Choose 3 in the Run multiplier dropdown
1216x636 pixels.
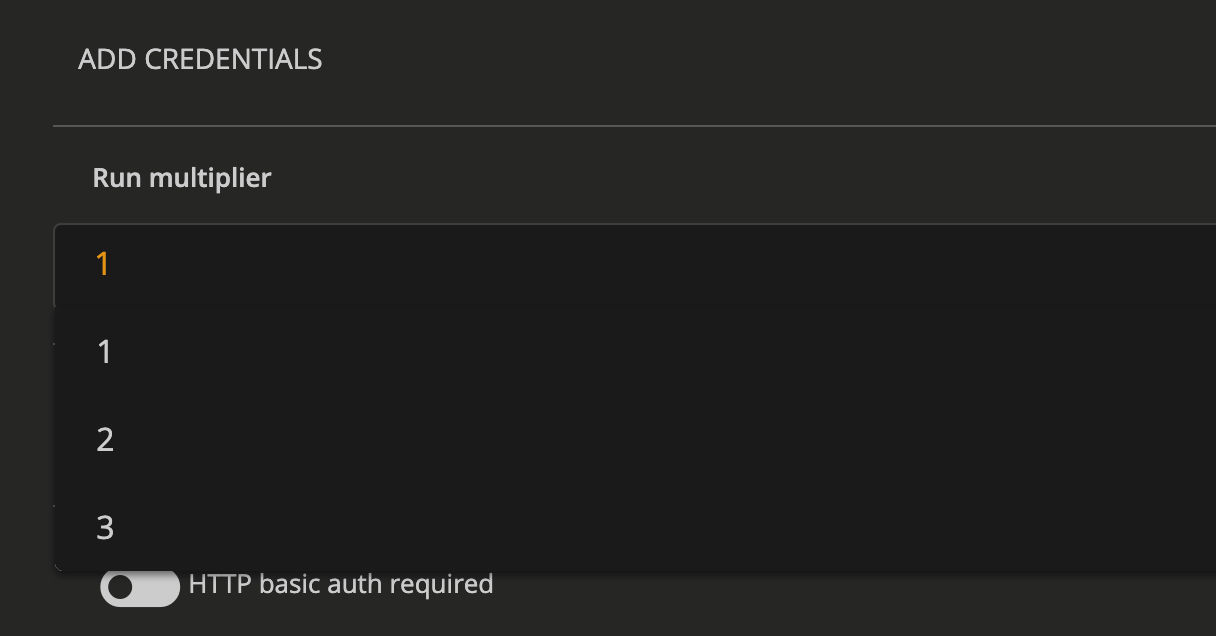click(105, 528)
